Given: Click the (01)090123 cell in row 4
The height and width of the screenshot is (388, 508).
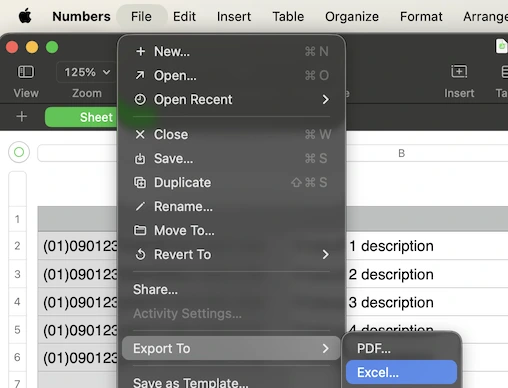Looking at the screenshot, I should [78, 302].
